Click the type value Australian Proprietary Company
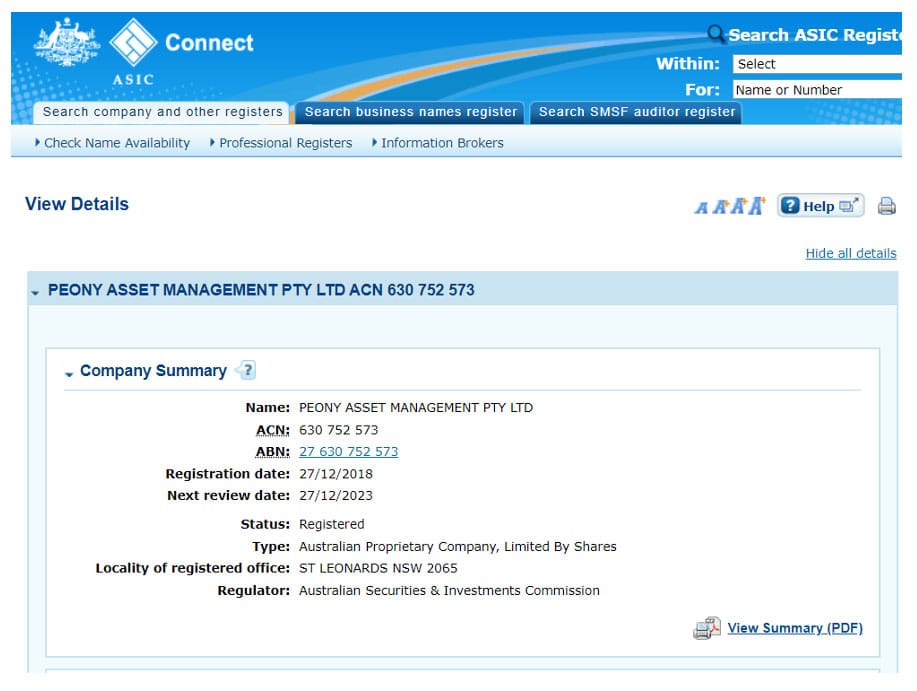This screenshot has height=691, width=917. click(x=457, y=546)
